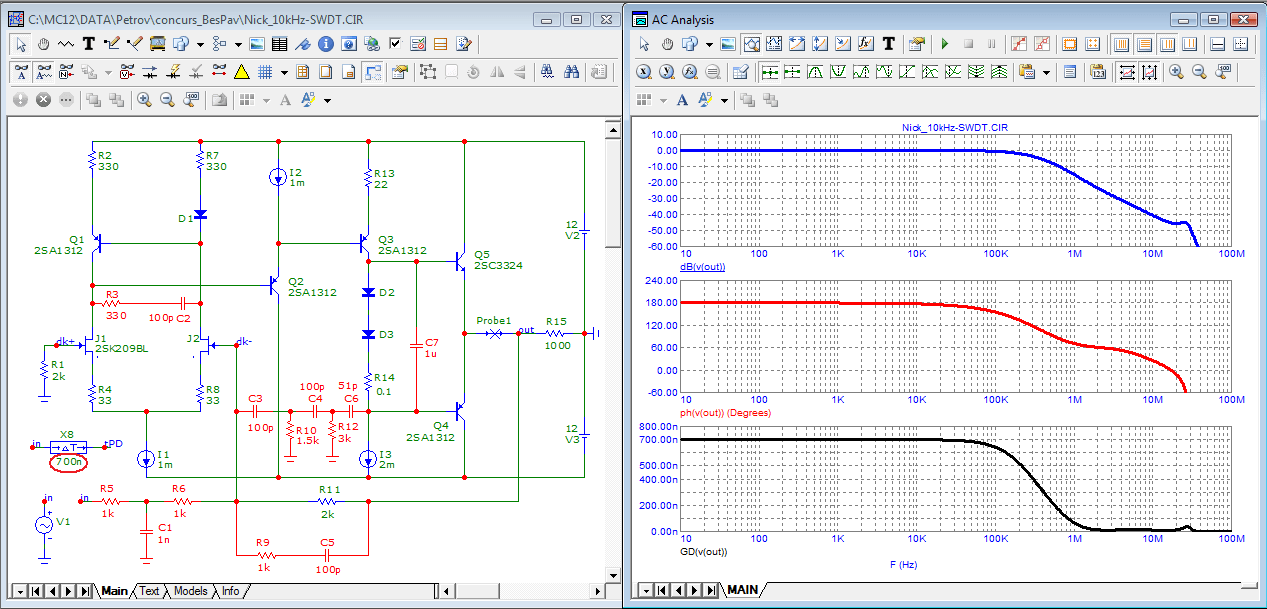The image size is (1267, 609).
Task: Select the bold T text tool in schematic window
Action: coord(88,44)
